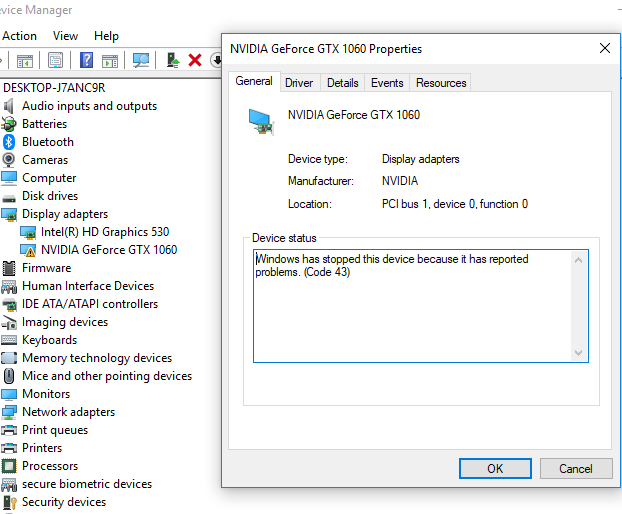
Task: Select the Print queues tree item
Action: (x=55, y=430)
